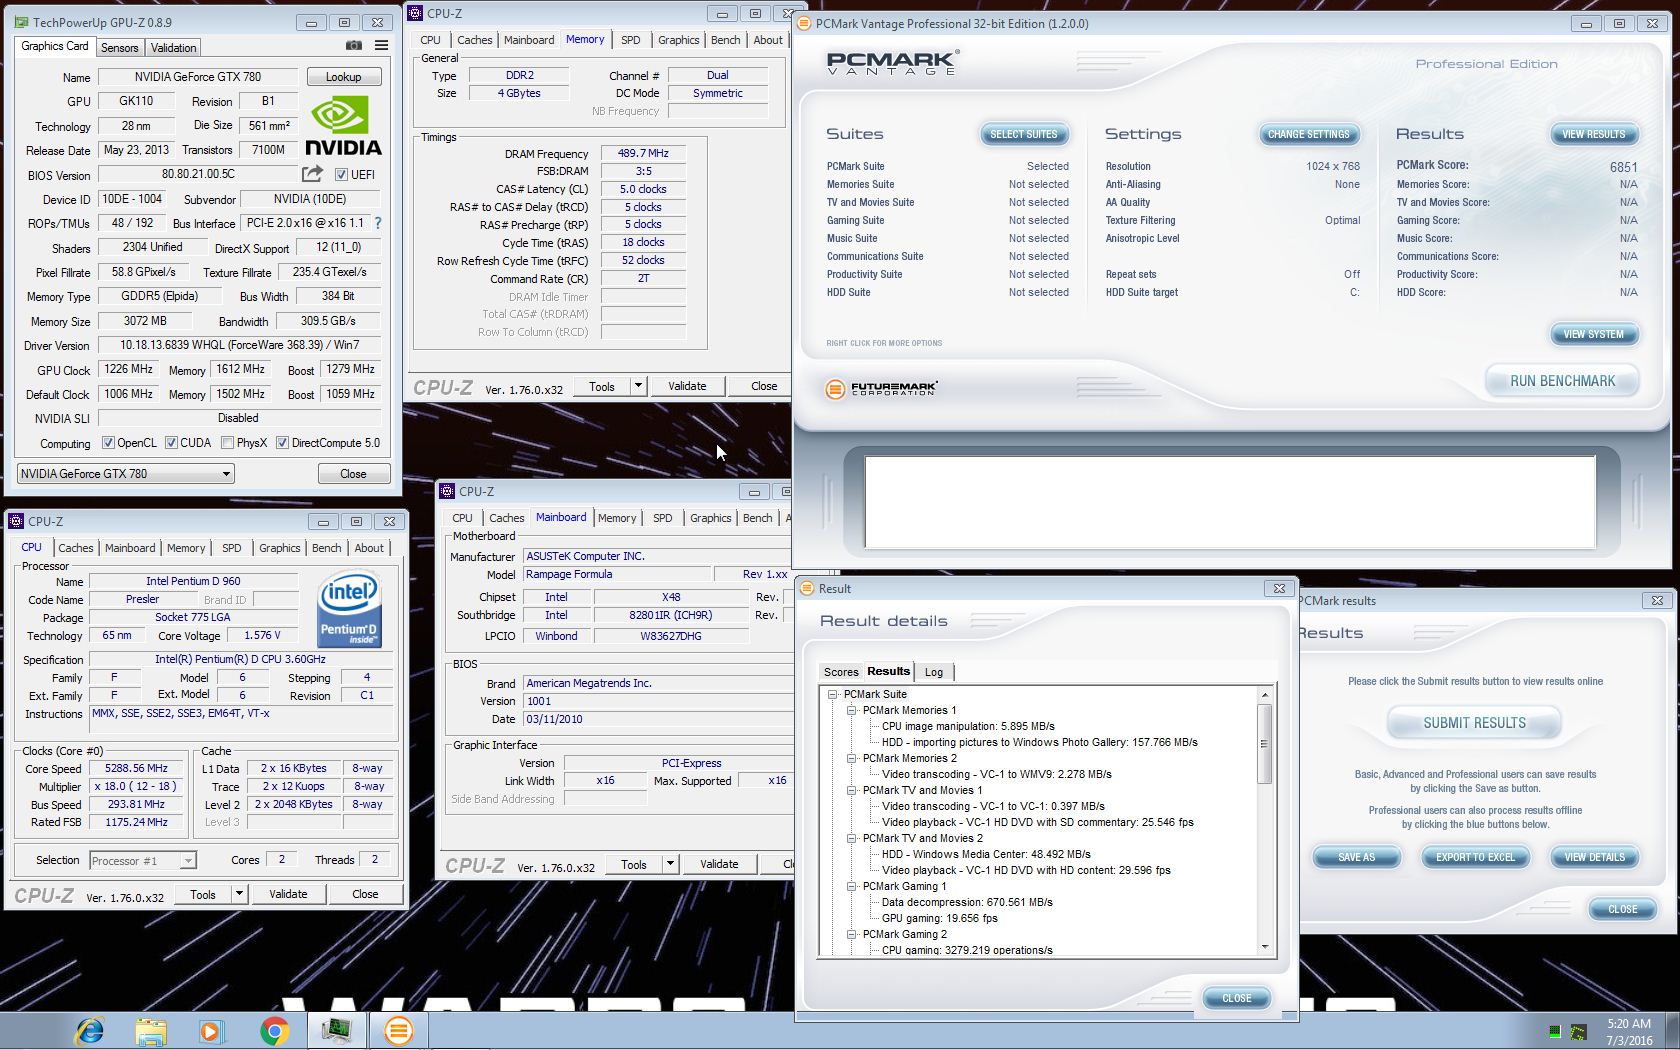Click the Intel Pentium D logo in CPU-Z
The image size is (1680, 1050).
pyautogui.click(x=348, y=609)
